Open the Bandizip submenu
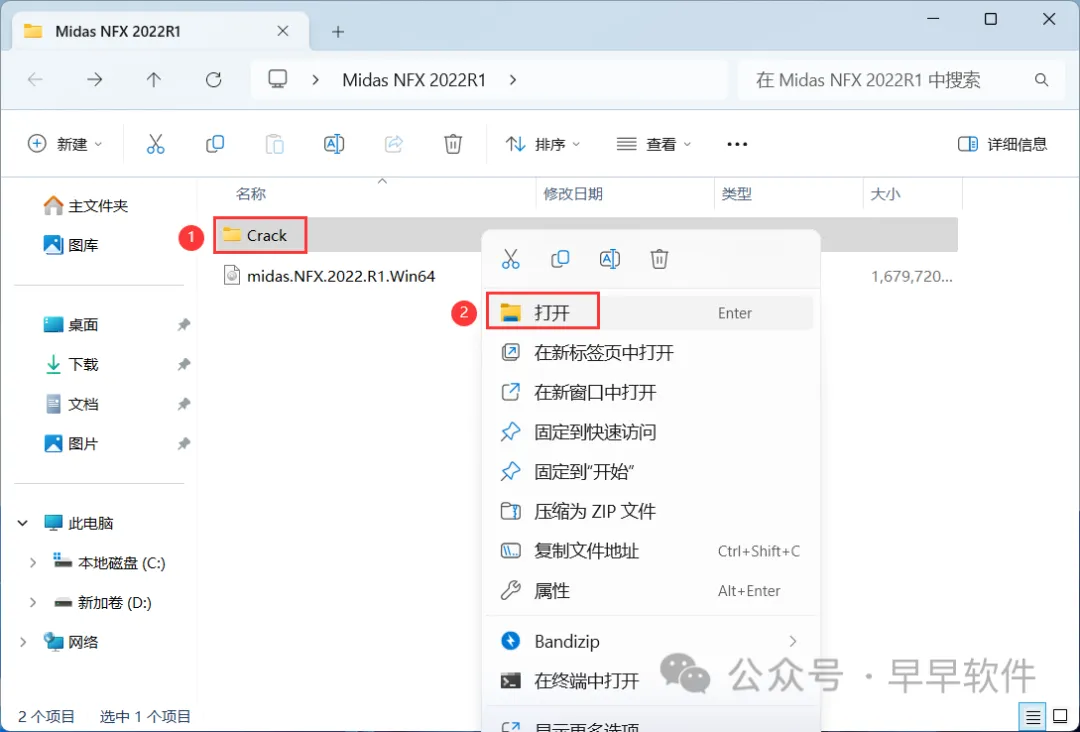This screenshot has height=732, width=1080. tap(650, 642)
